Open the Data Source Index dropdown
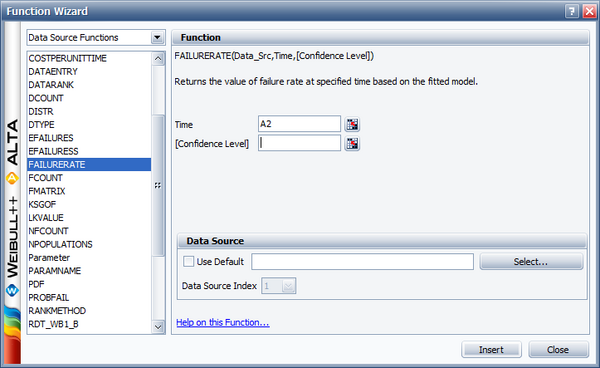 (279, 286)
